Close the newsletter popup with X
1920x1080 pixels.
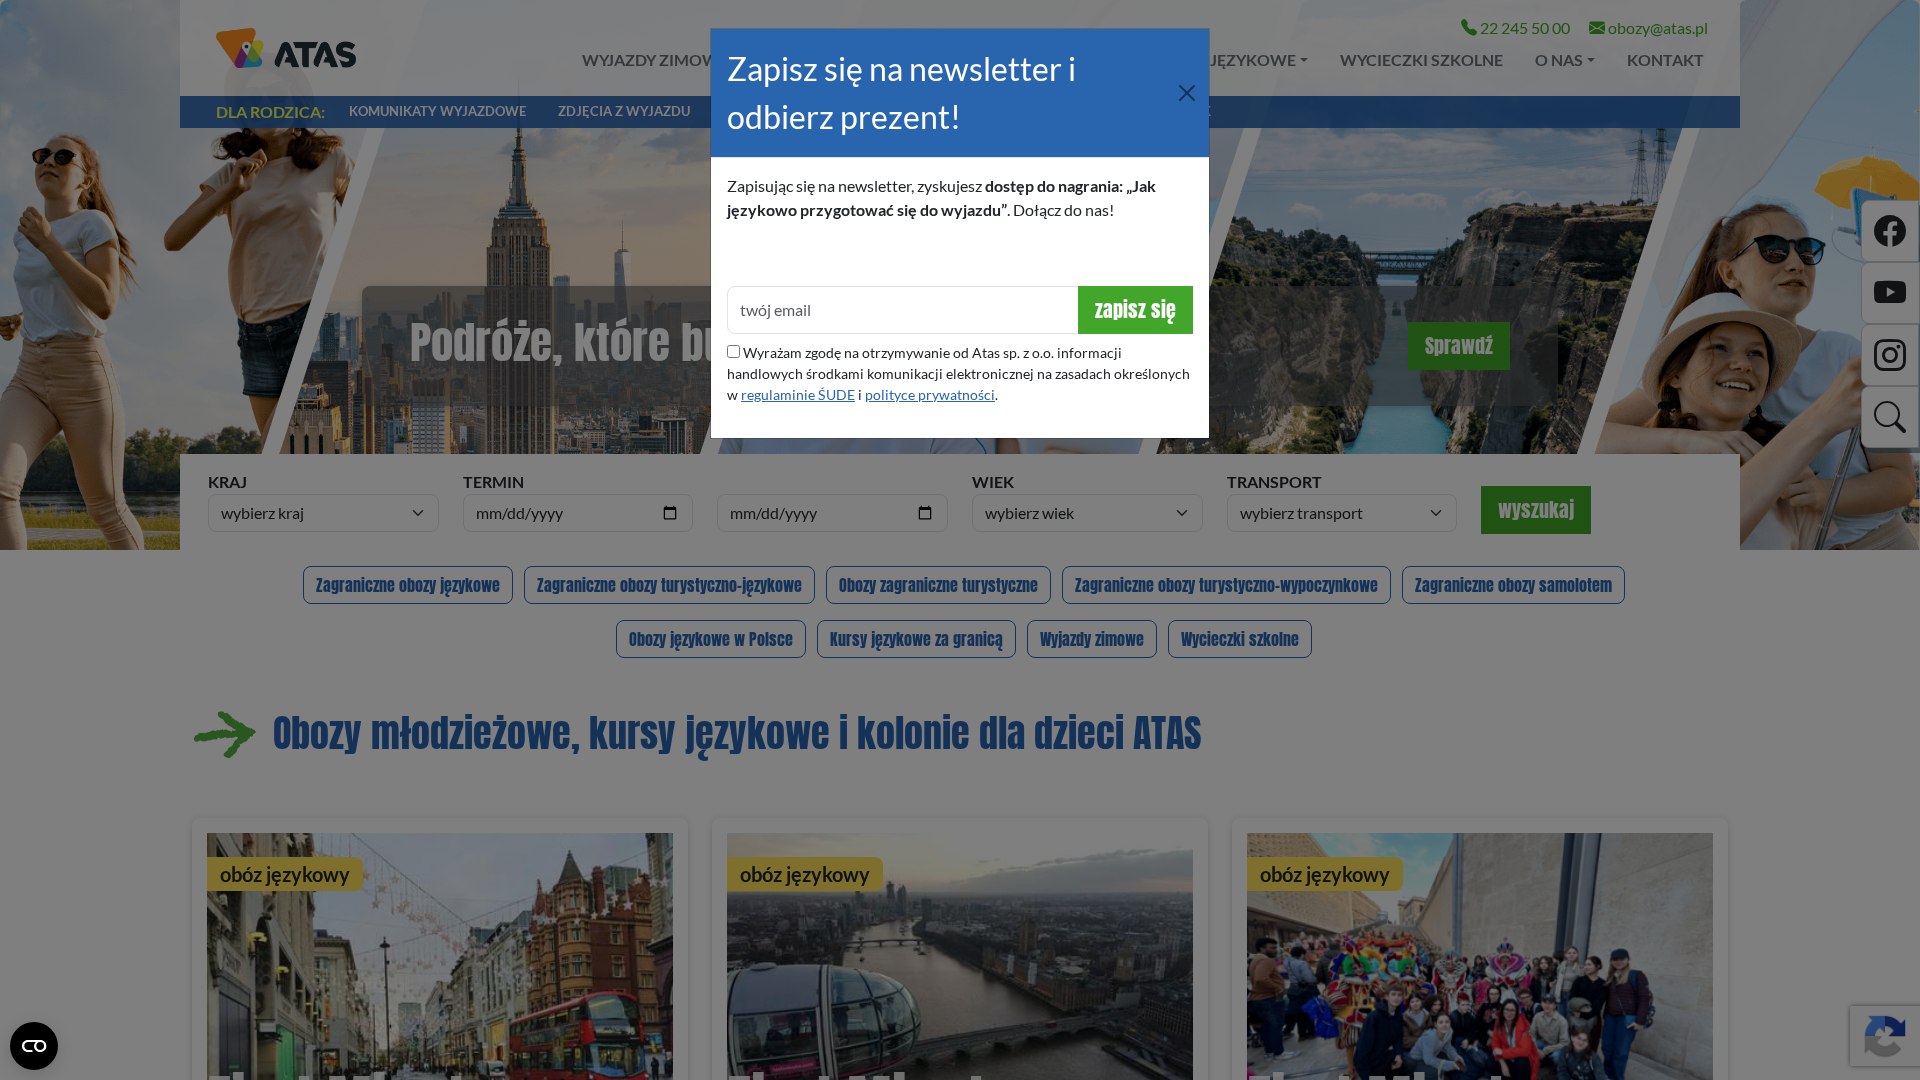click(x=1187, y=93)
